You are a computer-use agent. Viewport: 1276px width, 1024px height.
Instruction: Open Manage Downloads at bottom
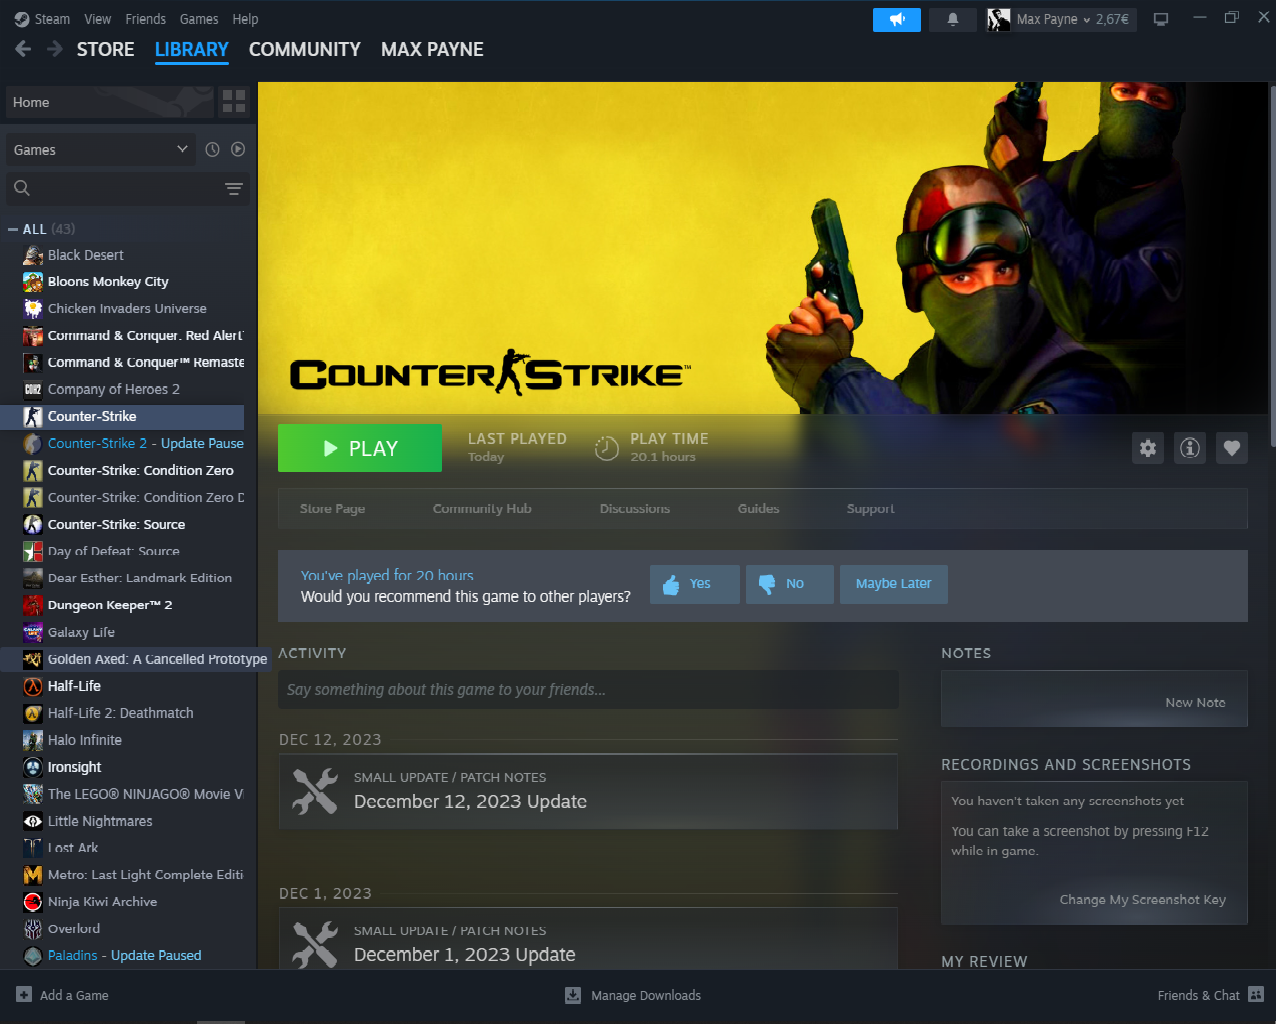point(633,995)
